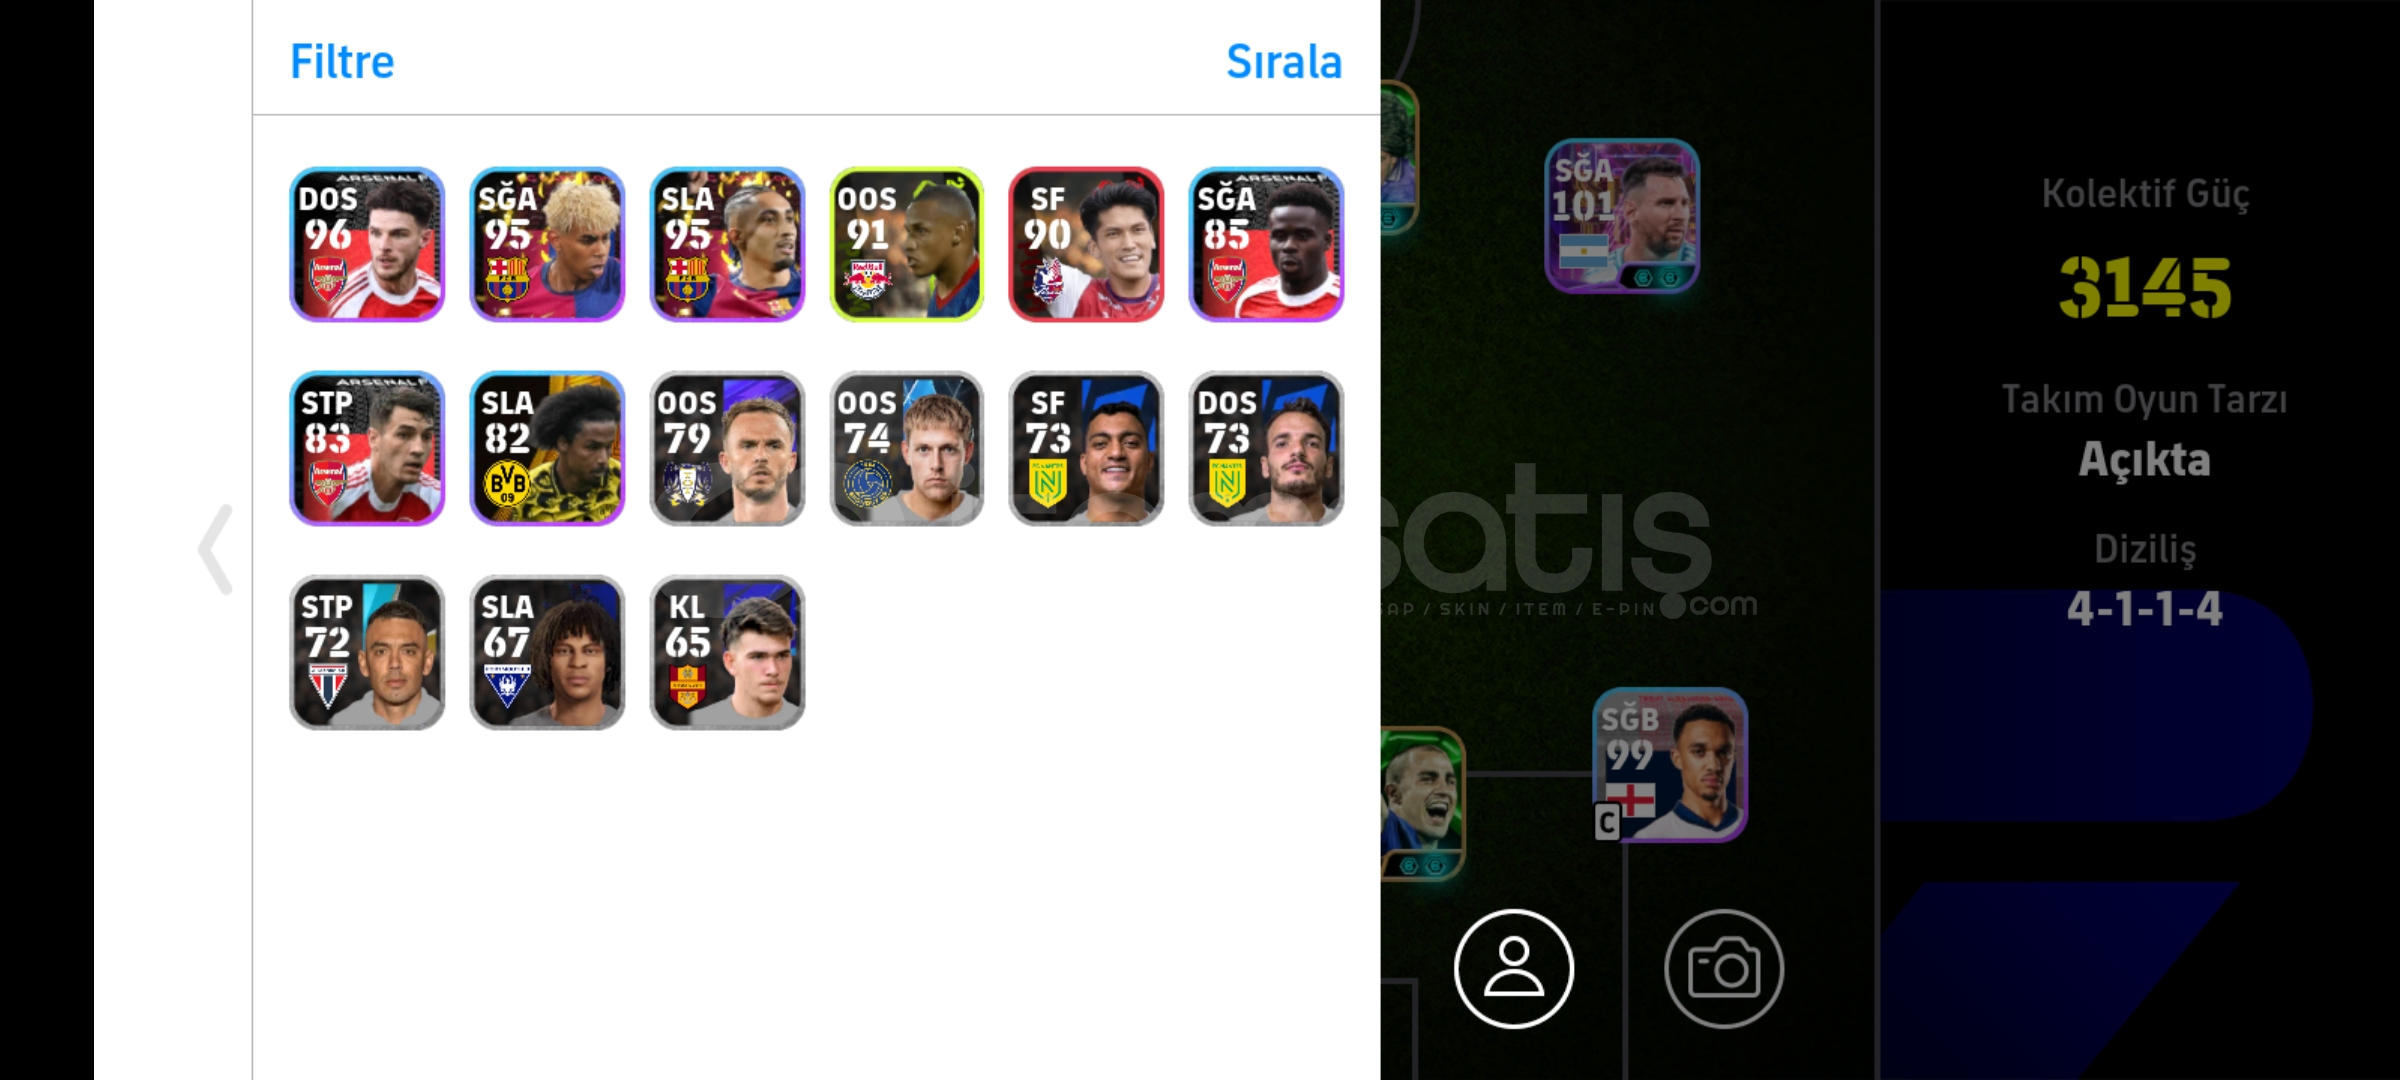
Task: Choose the OOS 91 Red Bull card
Action: click(907, 244)
